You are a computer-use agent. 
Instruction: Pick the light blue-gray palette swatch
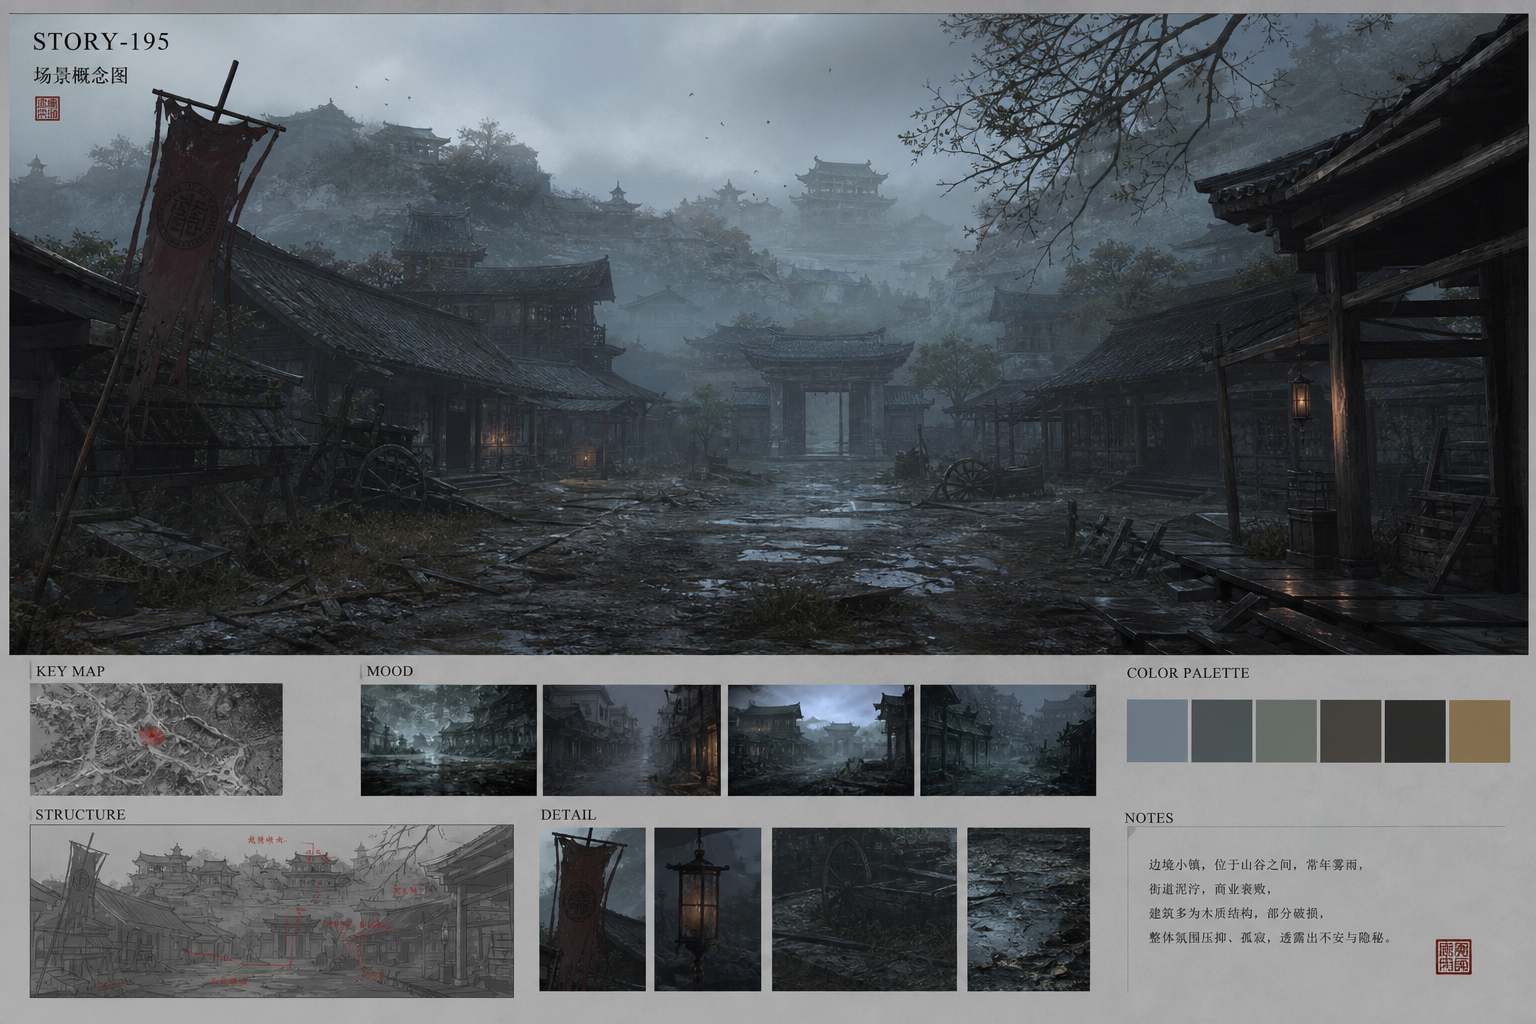pyautogui.click(x=1157, y=731)
